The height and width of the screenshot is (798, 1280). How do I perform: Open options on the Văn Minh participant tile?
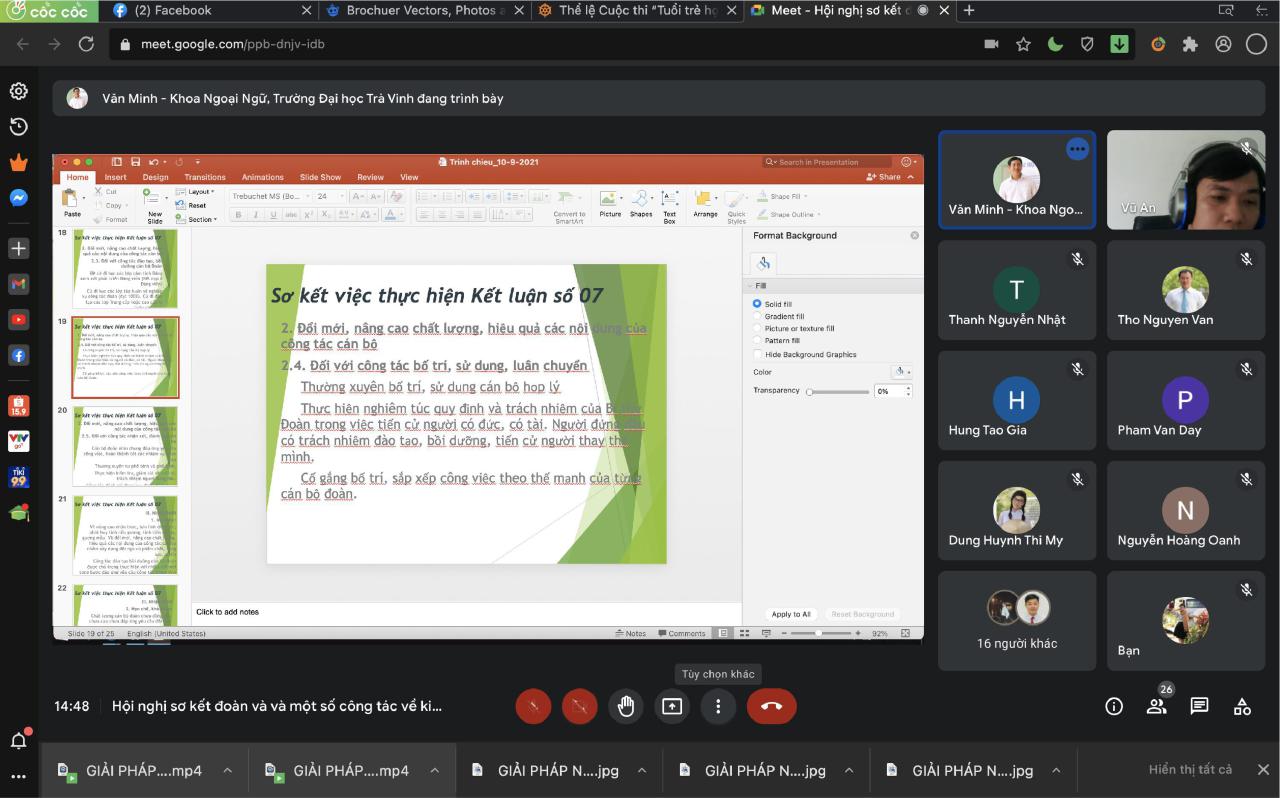[x=1077, y=149]
